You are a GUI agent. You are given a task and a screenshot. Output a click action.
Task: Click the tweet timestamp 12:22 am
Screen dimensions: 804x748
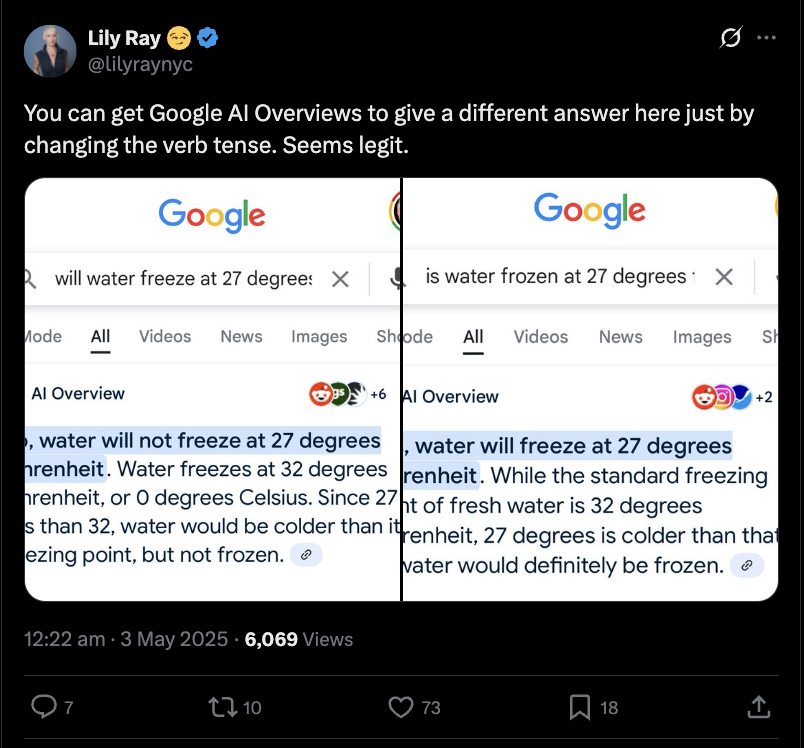pyautogui.click(x=66, y=639)
